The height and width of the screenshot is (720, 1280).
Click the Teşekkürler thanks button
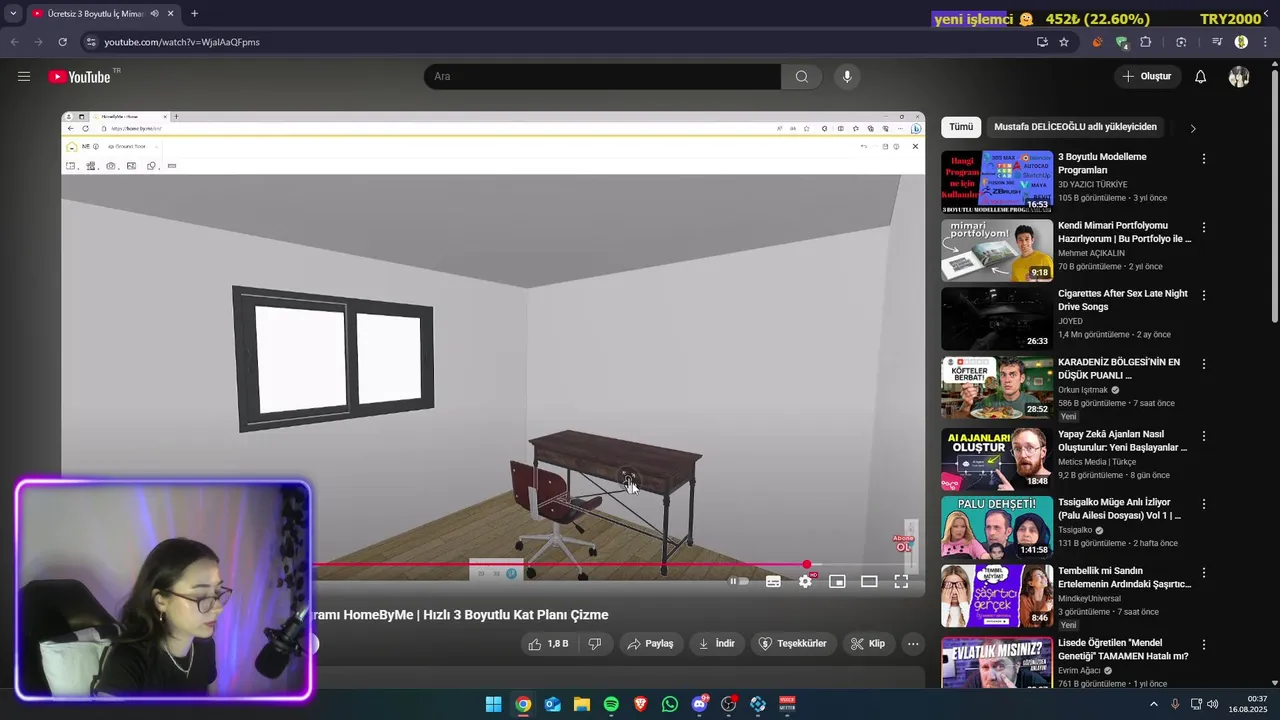pyautogui.click(x=793, y=644)
